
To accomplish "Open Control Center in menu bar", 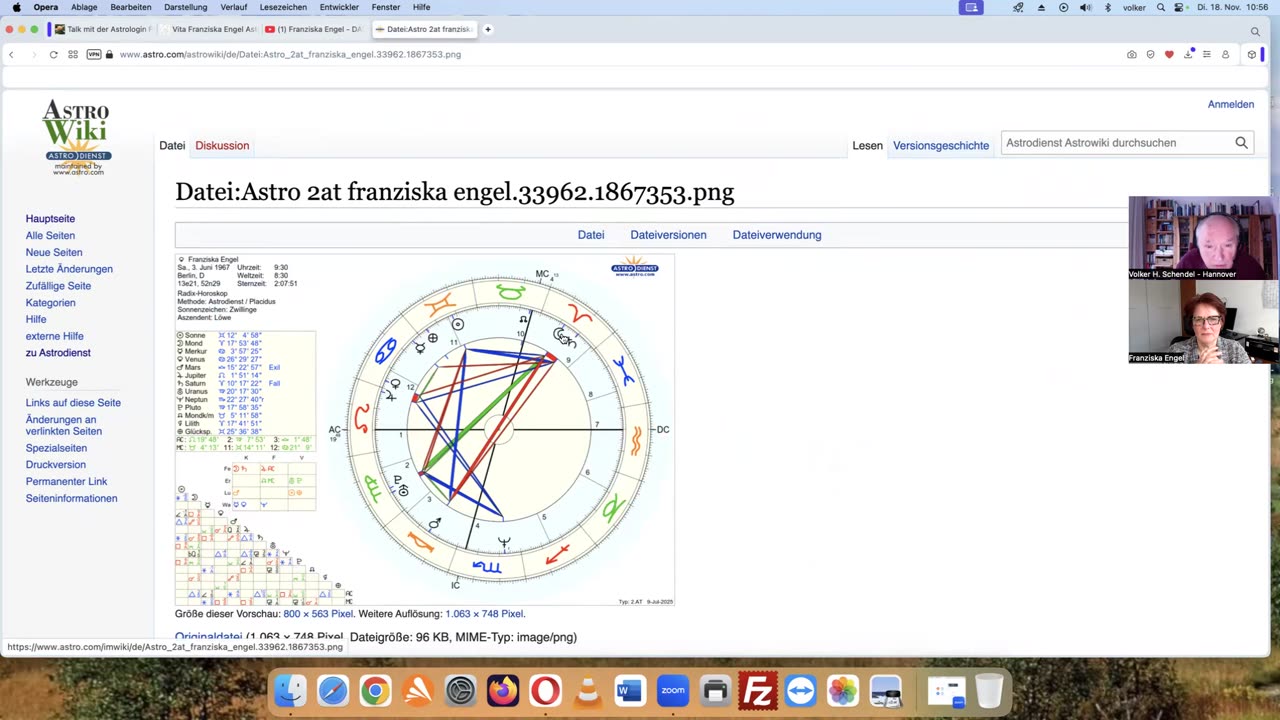I will click(x=1179, y=7).
